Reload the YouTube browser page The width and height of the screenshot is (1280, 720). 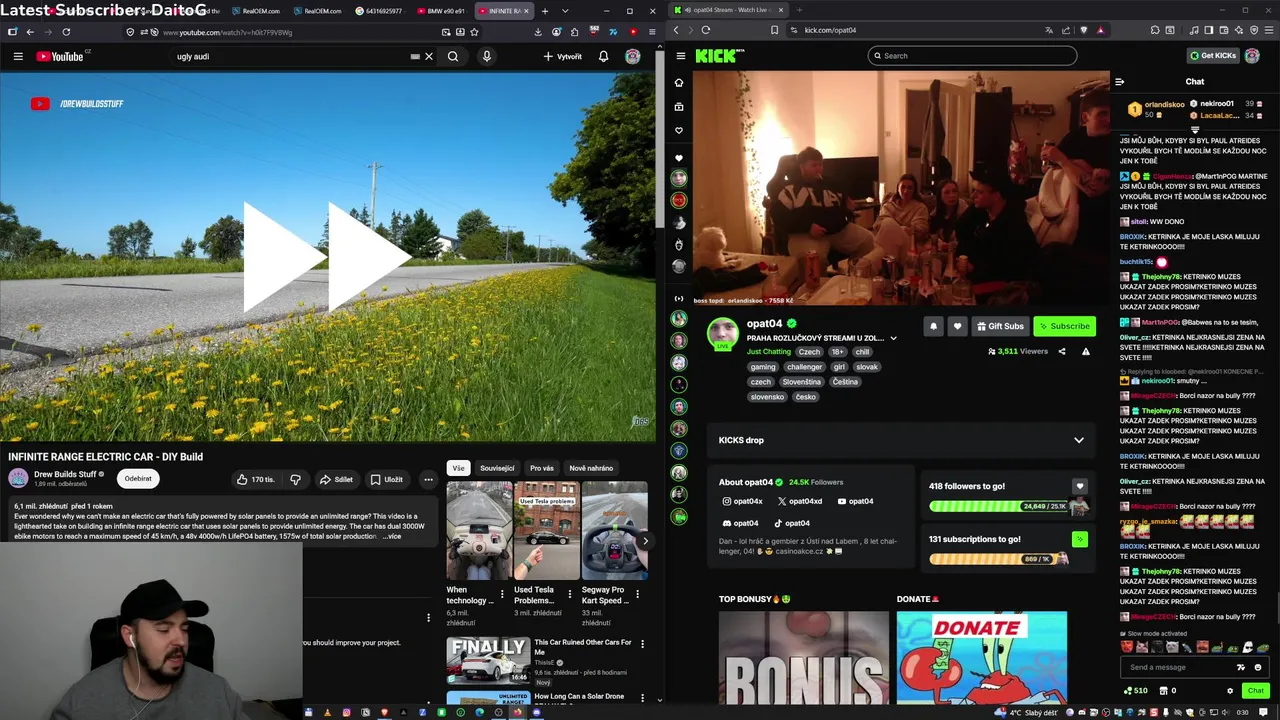coord(66,32)
